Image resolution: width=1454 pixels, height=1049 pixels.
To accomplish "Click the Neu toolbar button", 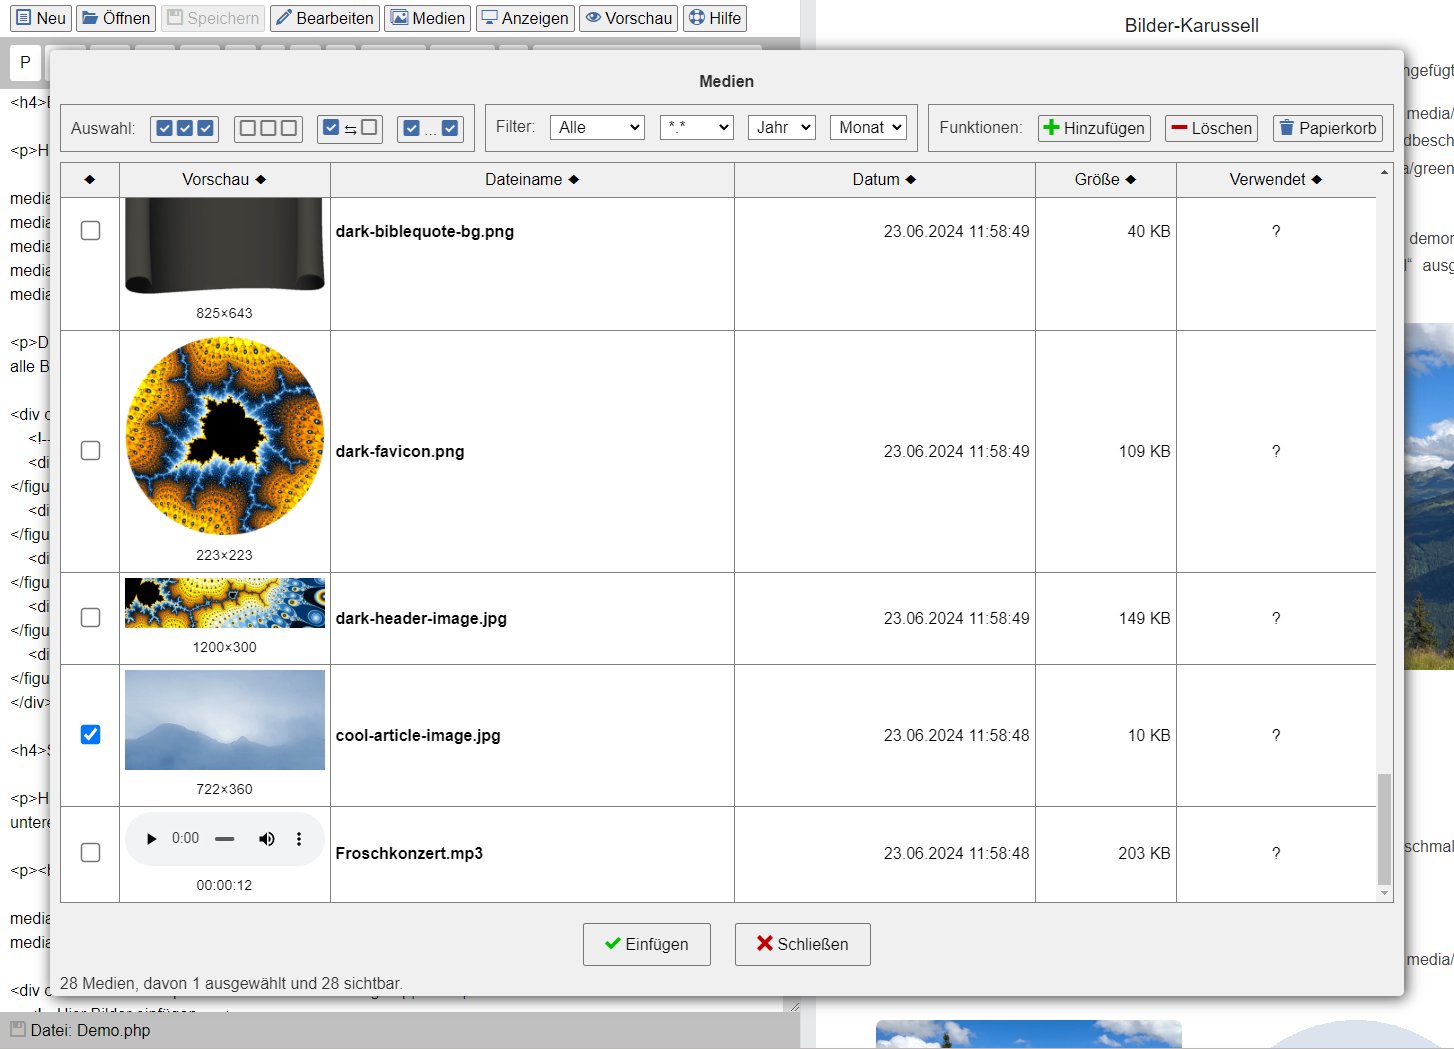I will click(x=41, y=18).
